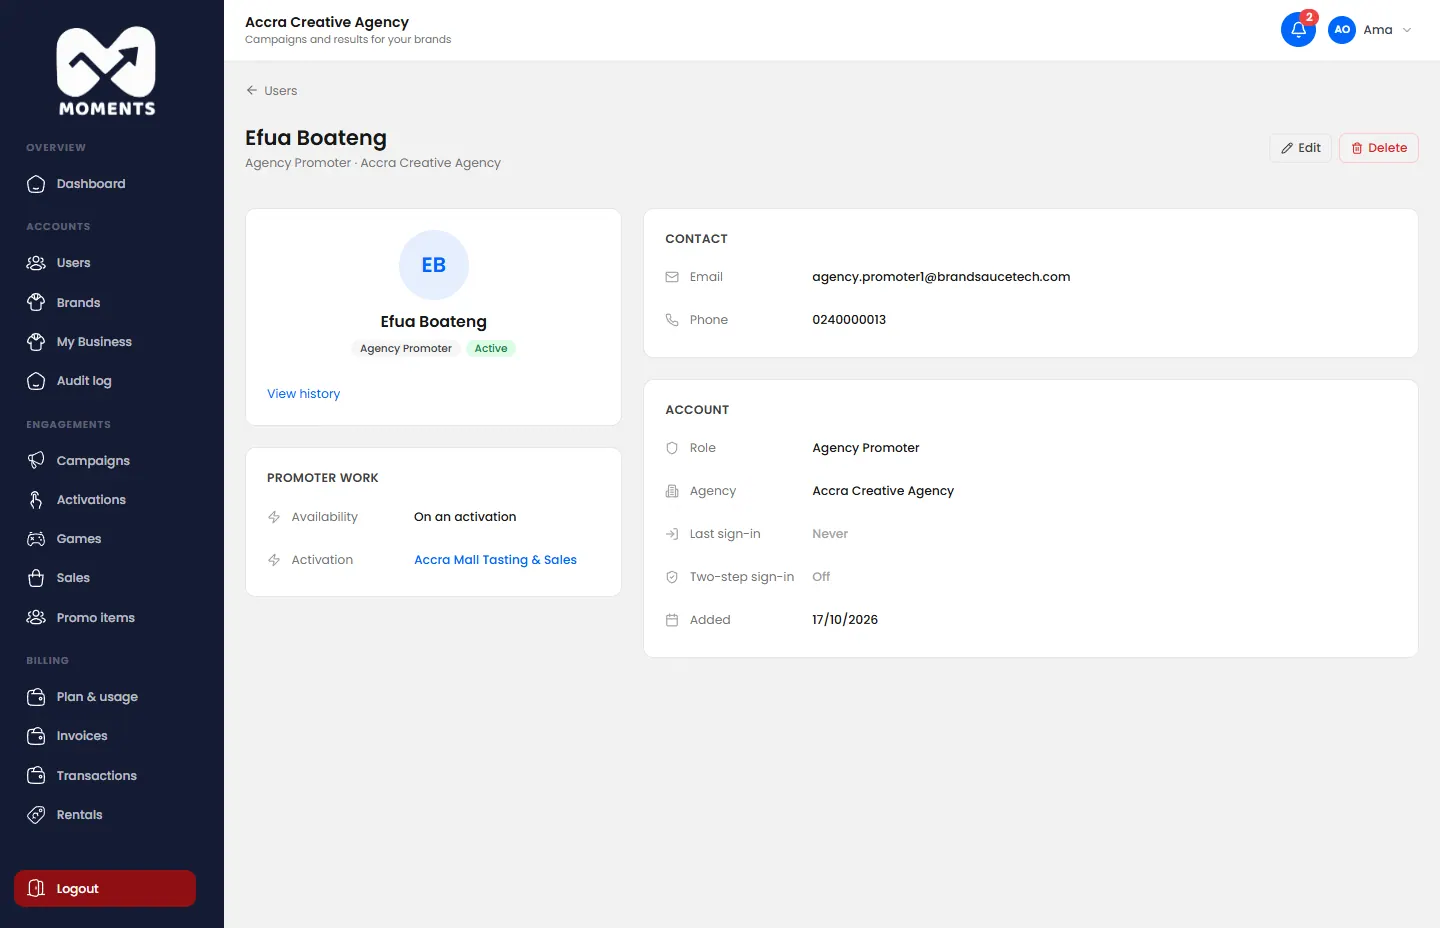Open Accra Mall Tasting & Sales activation
Viewport: 1440px width, 928px height.
coord(495,560)
